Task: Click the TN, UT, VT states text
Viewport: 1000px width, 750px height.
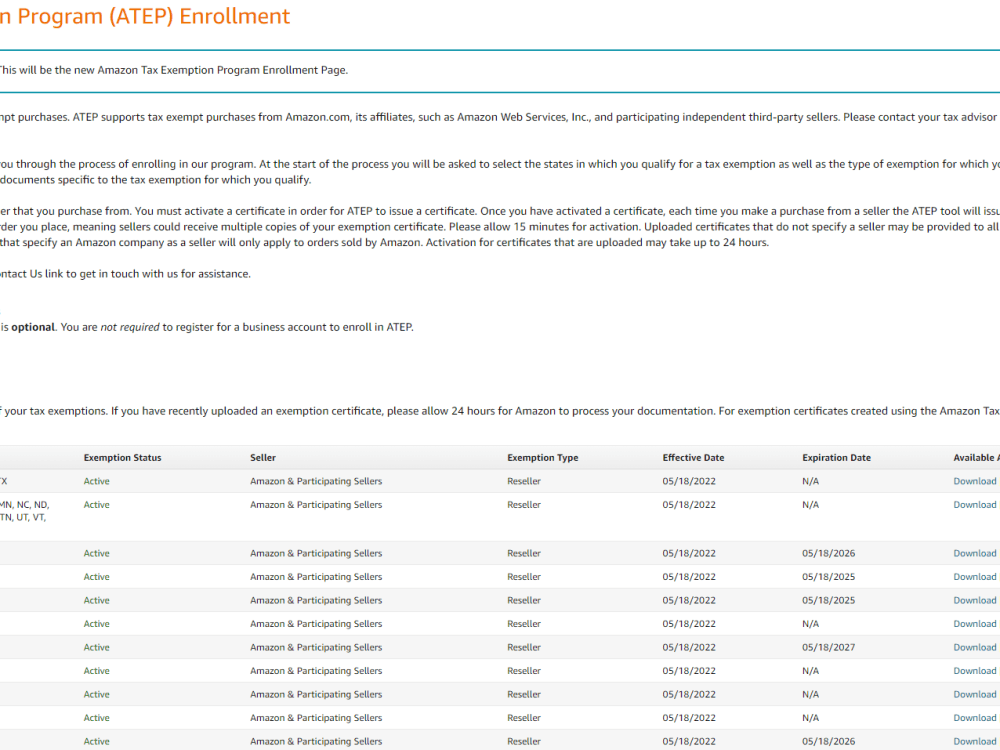Action: (23, 517)
